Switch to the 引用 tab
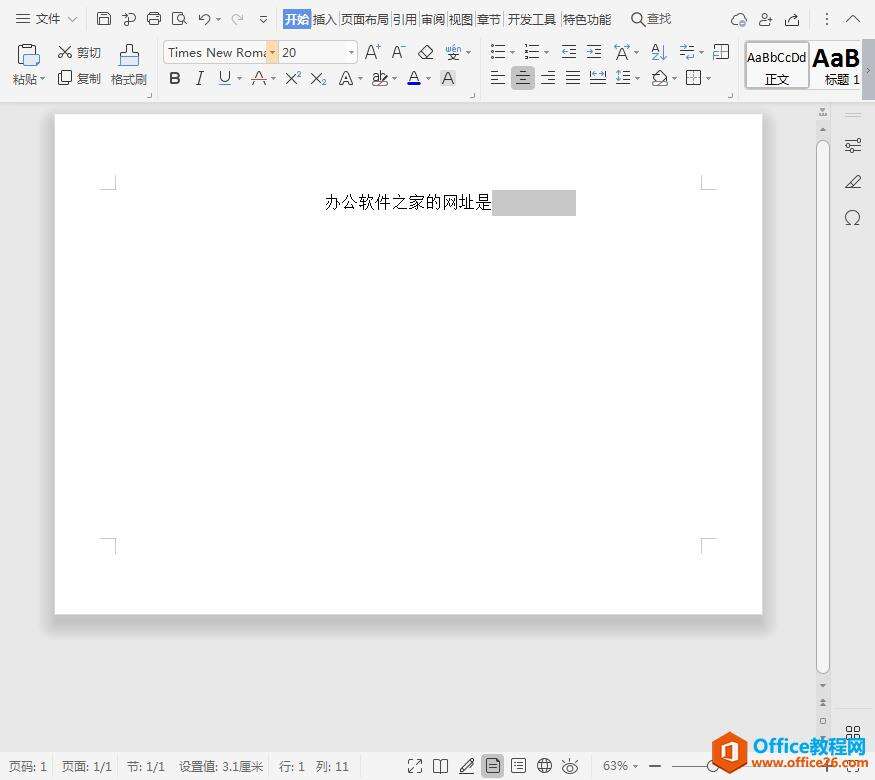 (405, 20)
